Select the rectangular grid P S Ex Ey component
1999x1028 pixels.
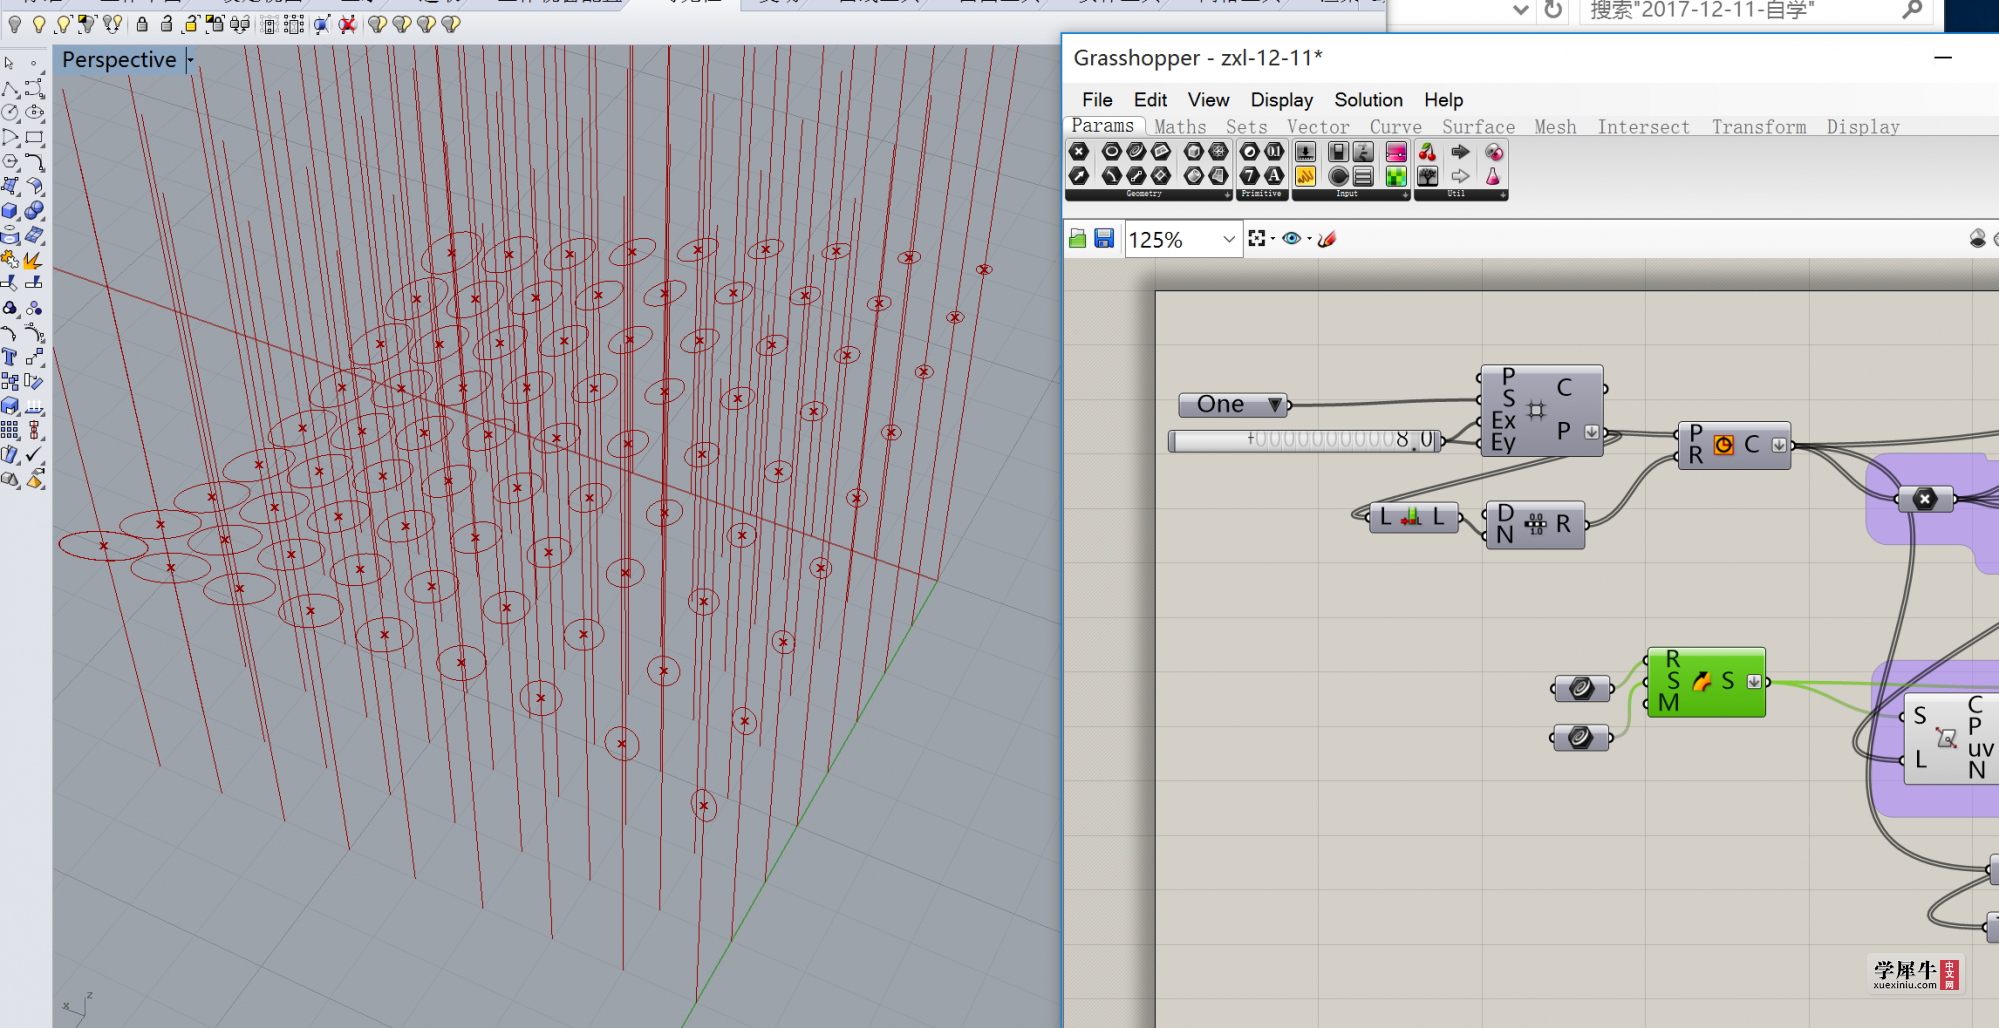1541,411
